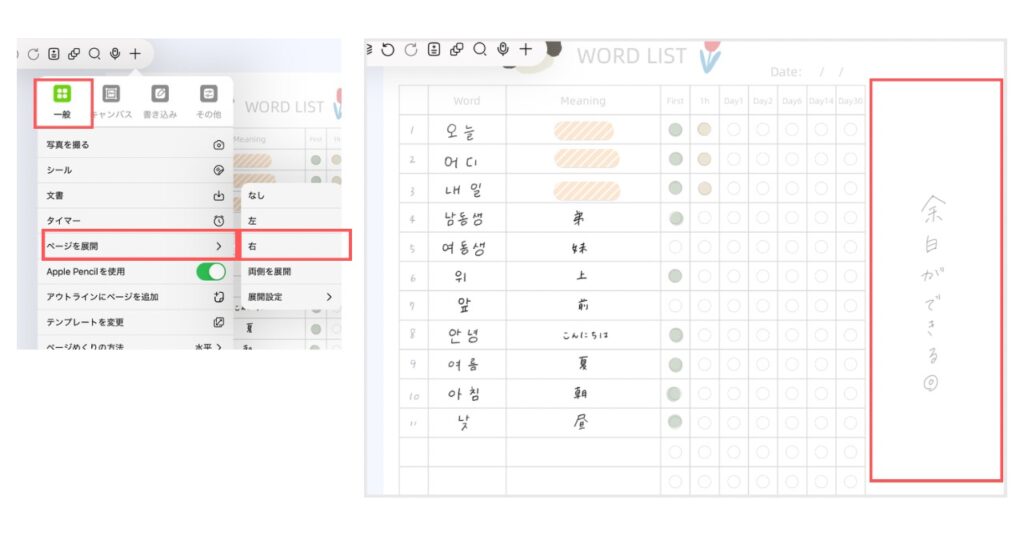Tap plus icon above the 一般 menu
Image resolution: width=1024 pixels, height=536 pixels.
coord(135,54)
